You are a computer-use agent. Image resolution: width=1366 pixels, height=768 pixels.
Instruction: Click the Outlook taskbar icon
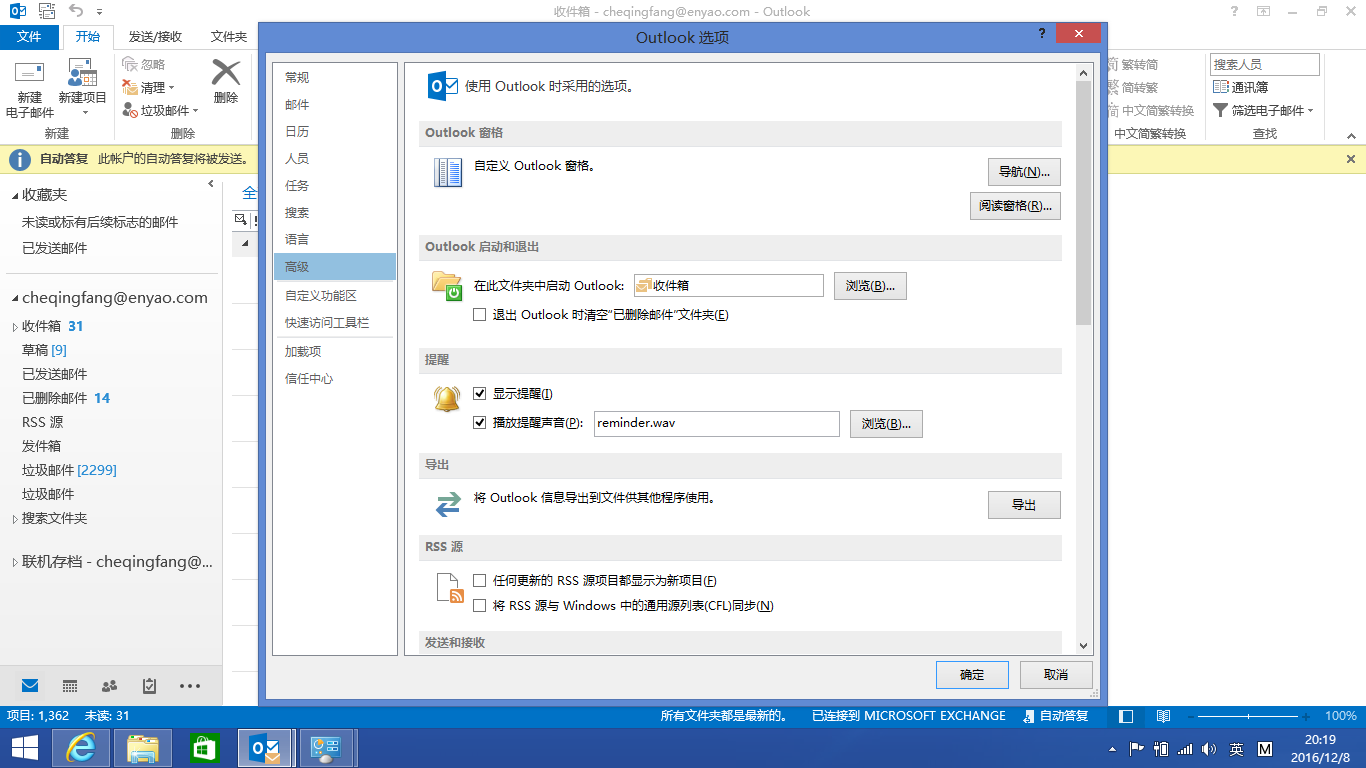click(264, 748)
